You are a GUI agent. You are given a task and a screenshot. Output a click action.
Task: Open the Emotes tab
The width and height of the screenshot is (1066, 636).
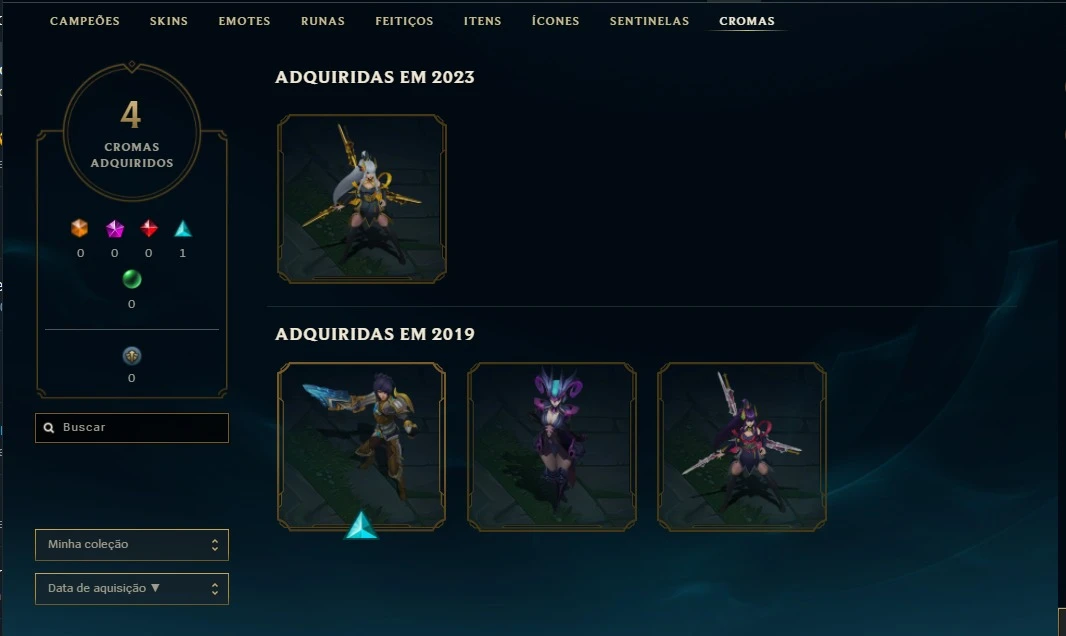(244, 21)
